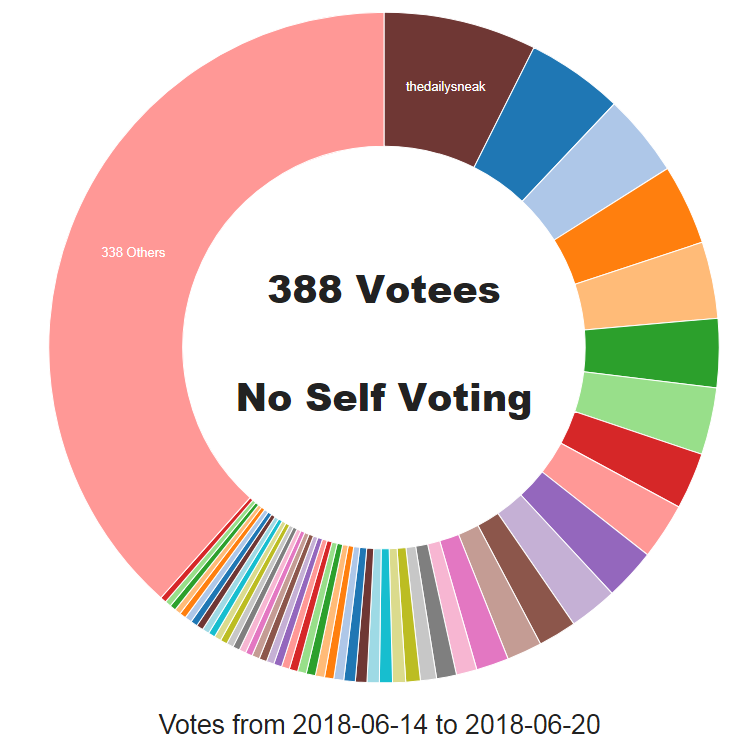The width and height of the screenshot is (737, 754).
Task: Click the dark gray bottom segment
Action: tap(436, 612)
